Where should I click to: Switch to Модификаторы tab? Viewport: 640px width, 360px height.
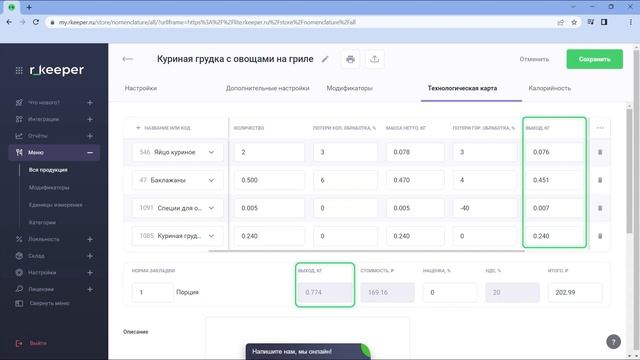[x=349, y=88]
